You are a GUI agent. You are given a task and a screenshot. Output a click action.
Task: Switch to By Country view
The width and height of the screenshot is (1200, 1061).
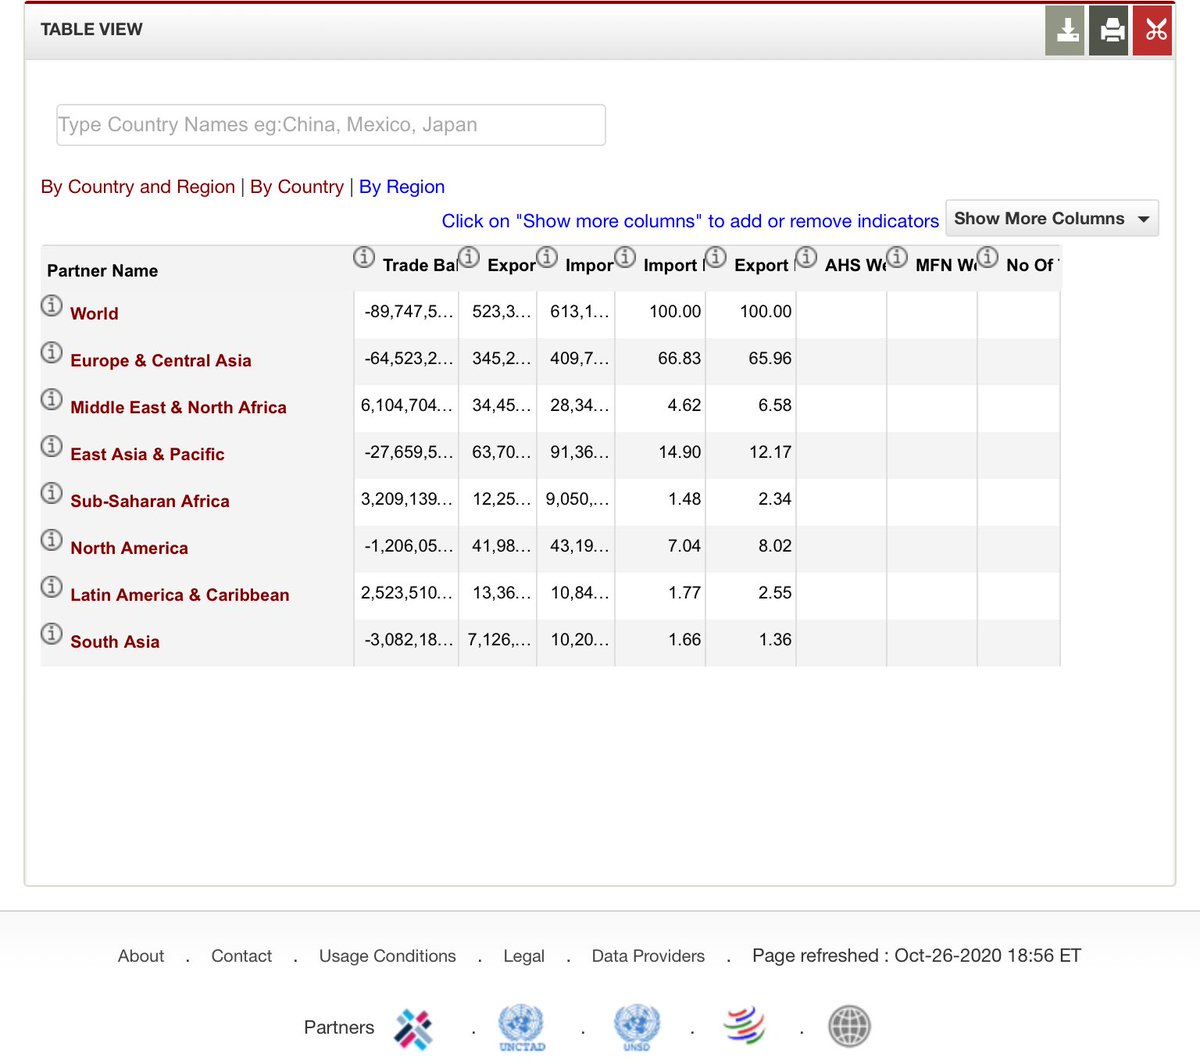pyautogui.click(x=297, y=187)
